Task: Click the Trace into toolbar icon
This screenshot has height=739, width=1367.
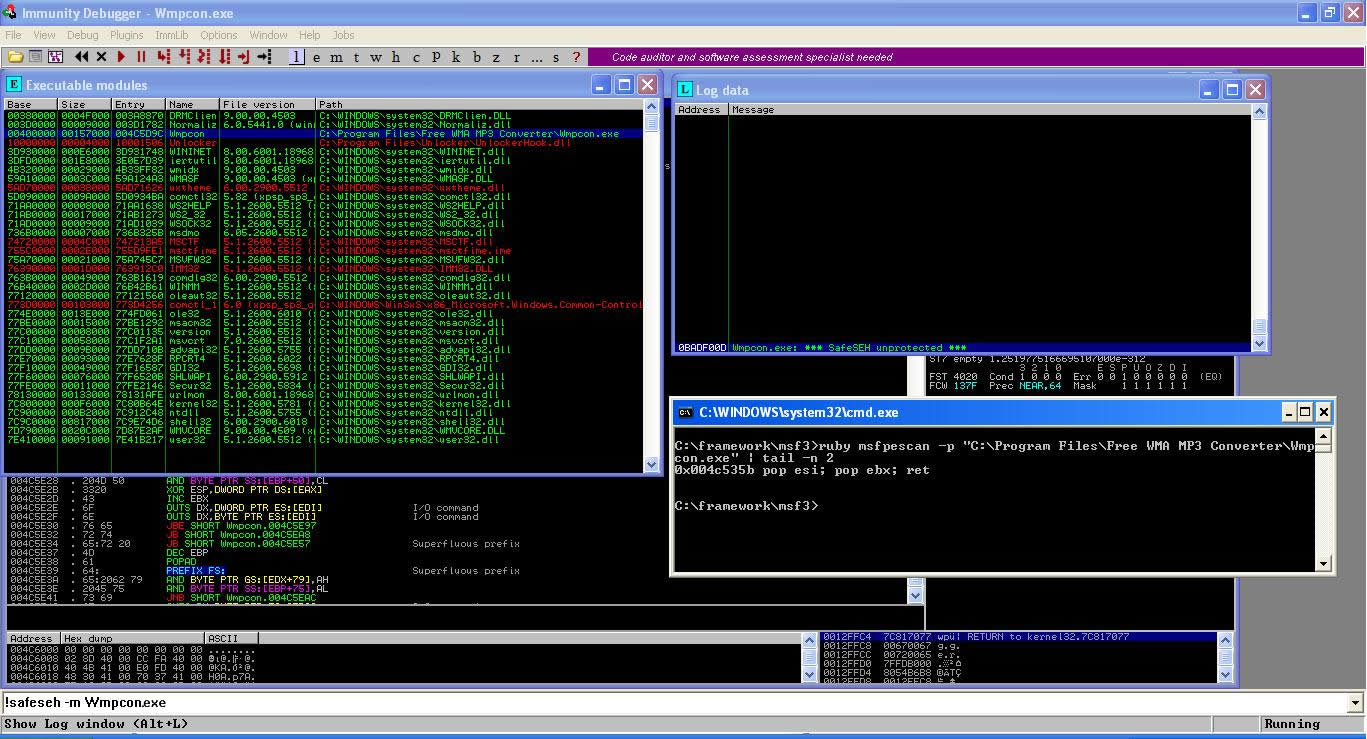Action: click(x=204, y=57)
